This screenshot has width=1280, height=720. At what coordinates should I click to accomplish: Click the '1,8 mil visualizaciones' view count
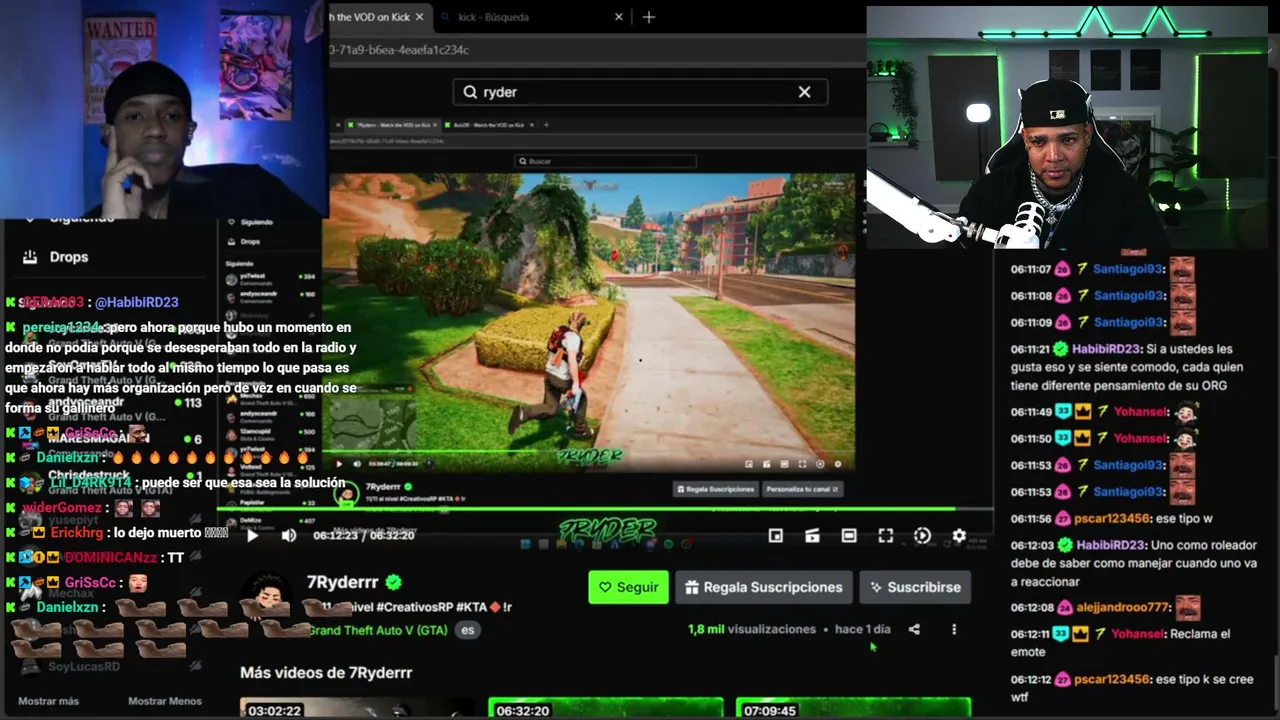[752, 629]
